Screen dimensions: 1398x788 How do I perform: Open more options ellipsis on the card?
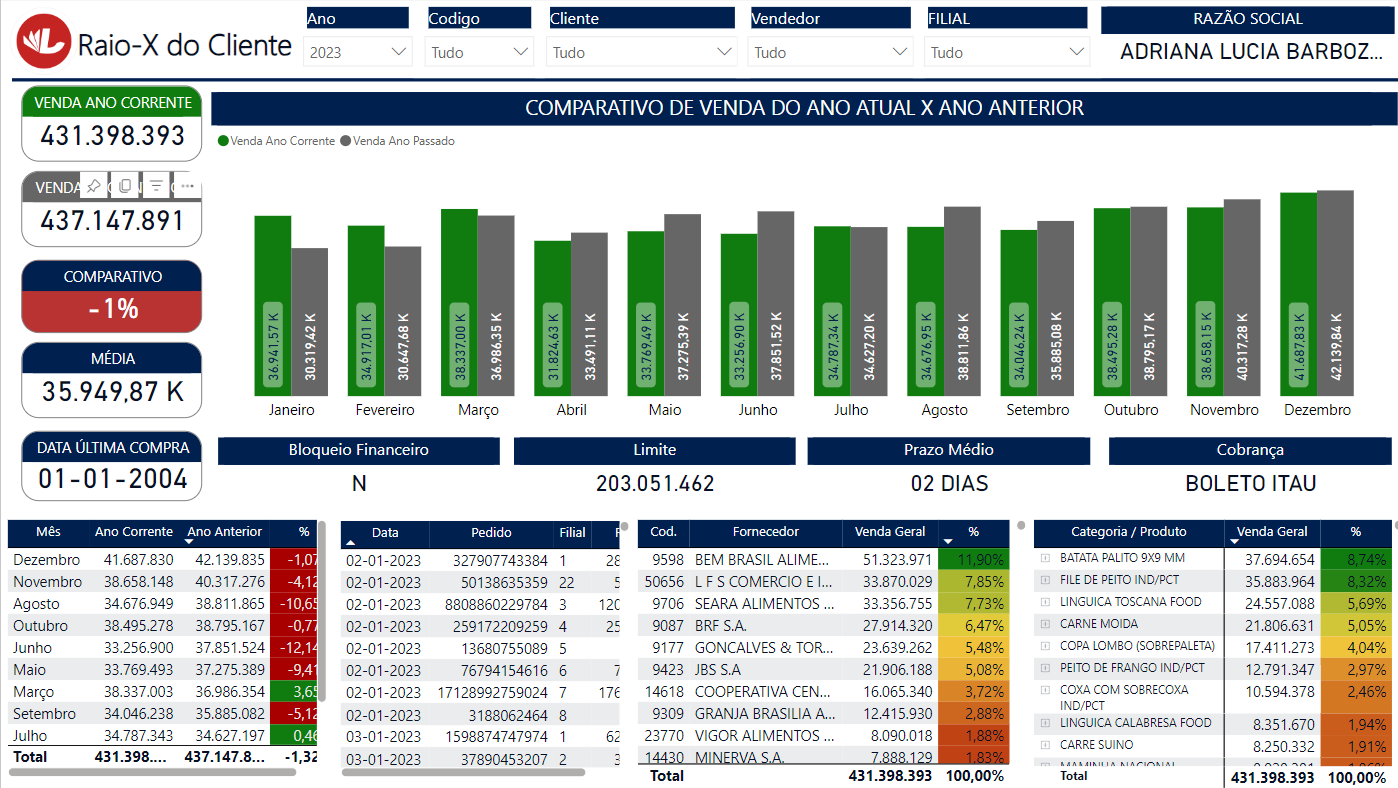(x=187, y=186)
